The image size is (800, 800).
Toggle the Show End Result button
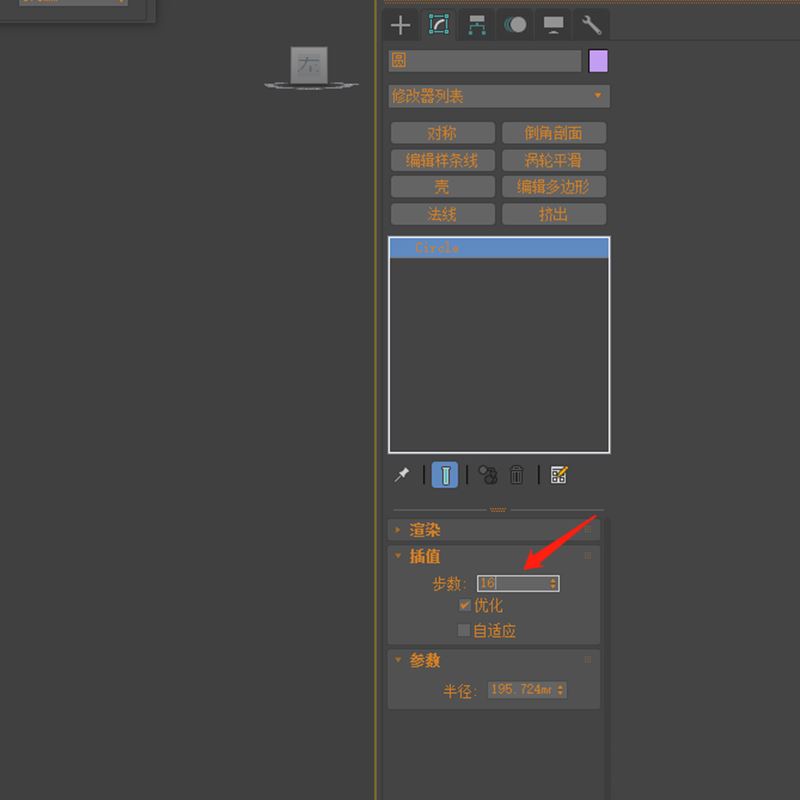(445, 475)
